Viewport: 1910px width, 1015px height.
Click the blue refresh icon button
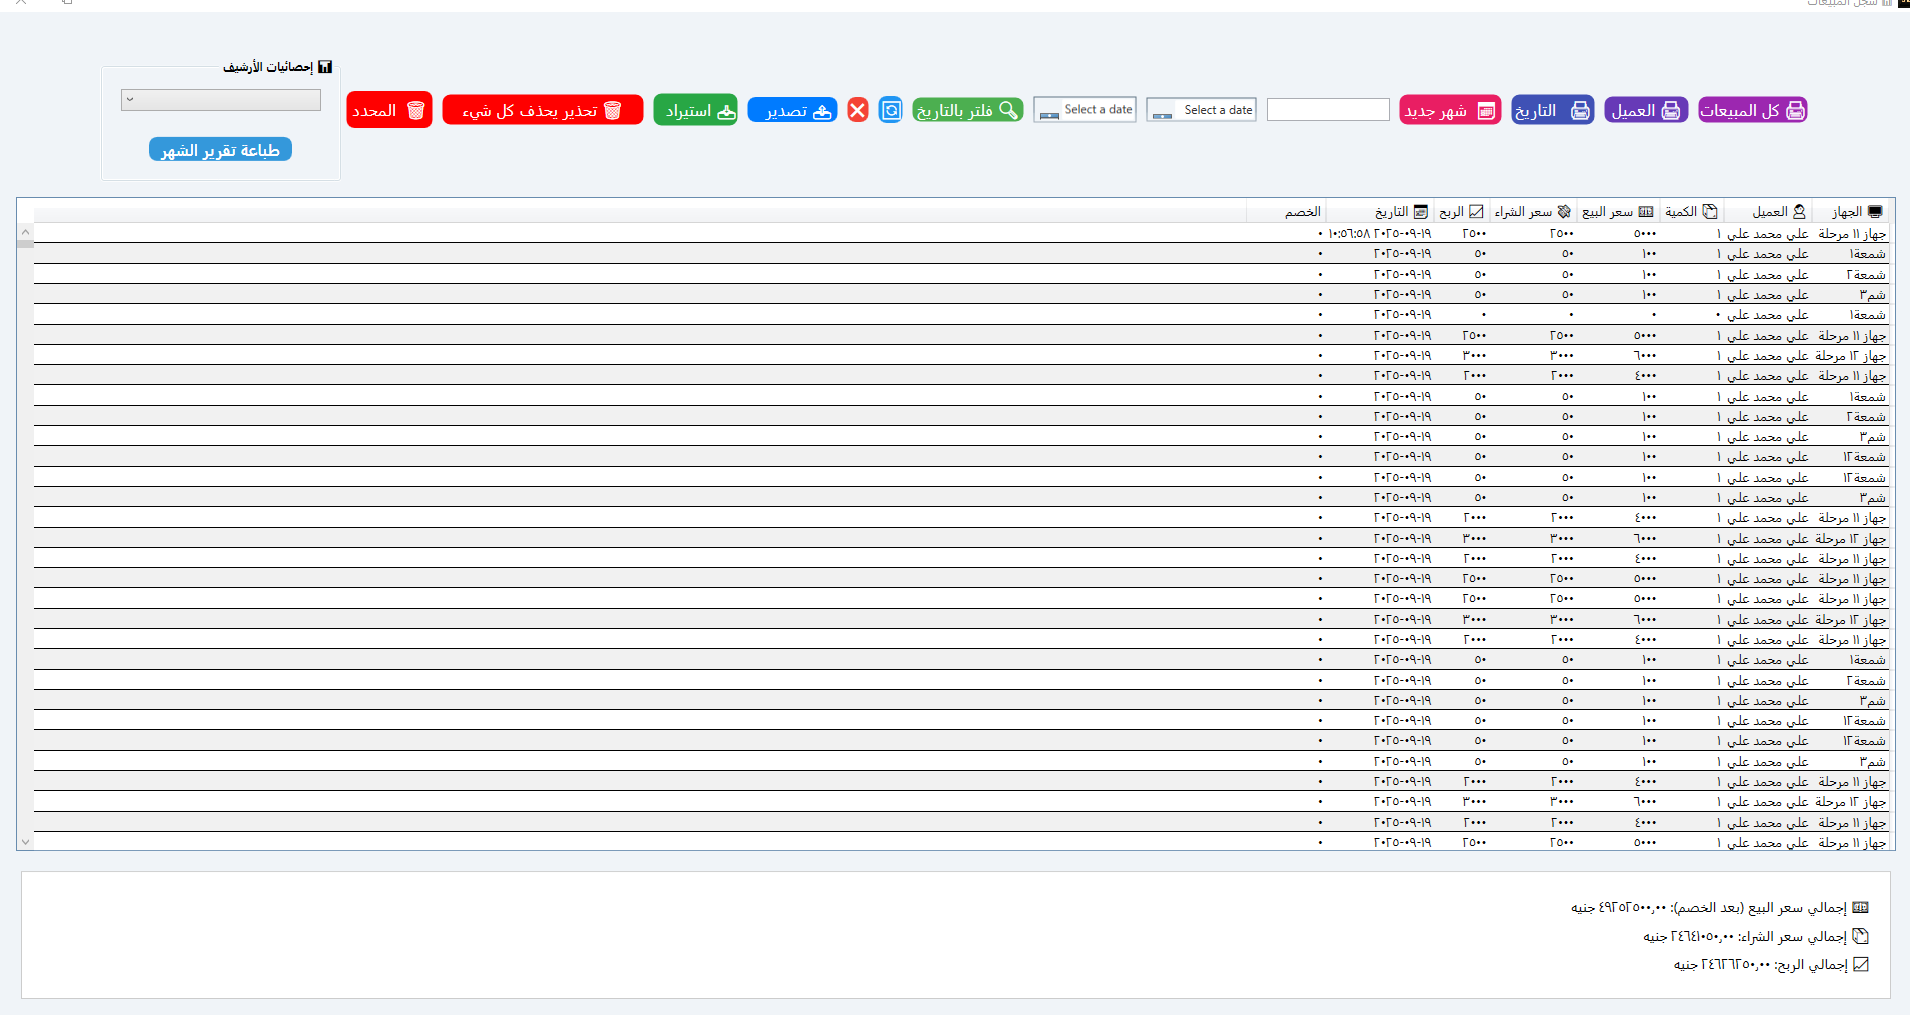coord(890,110)
